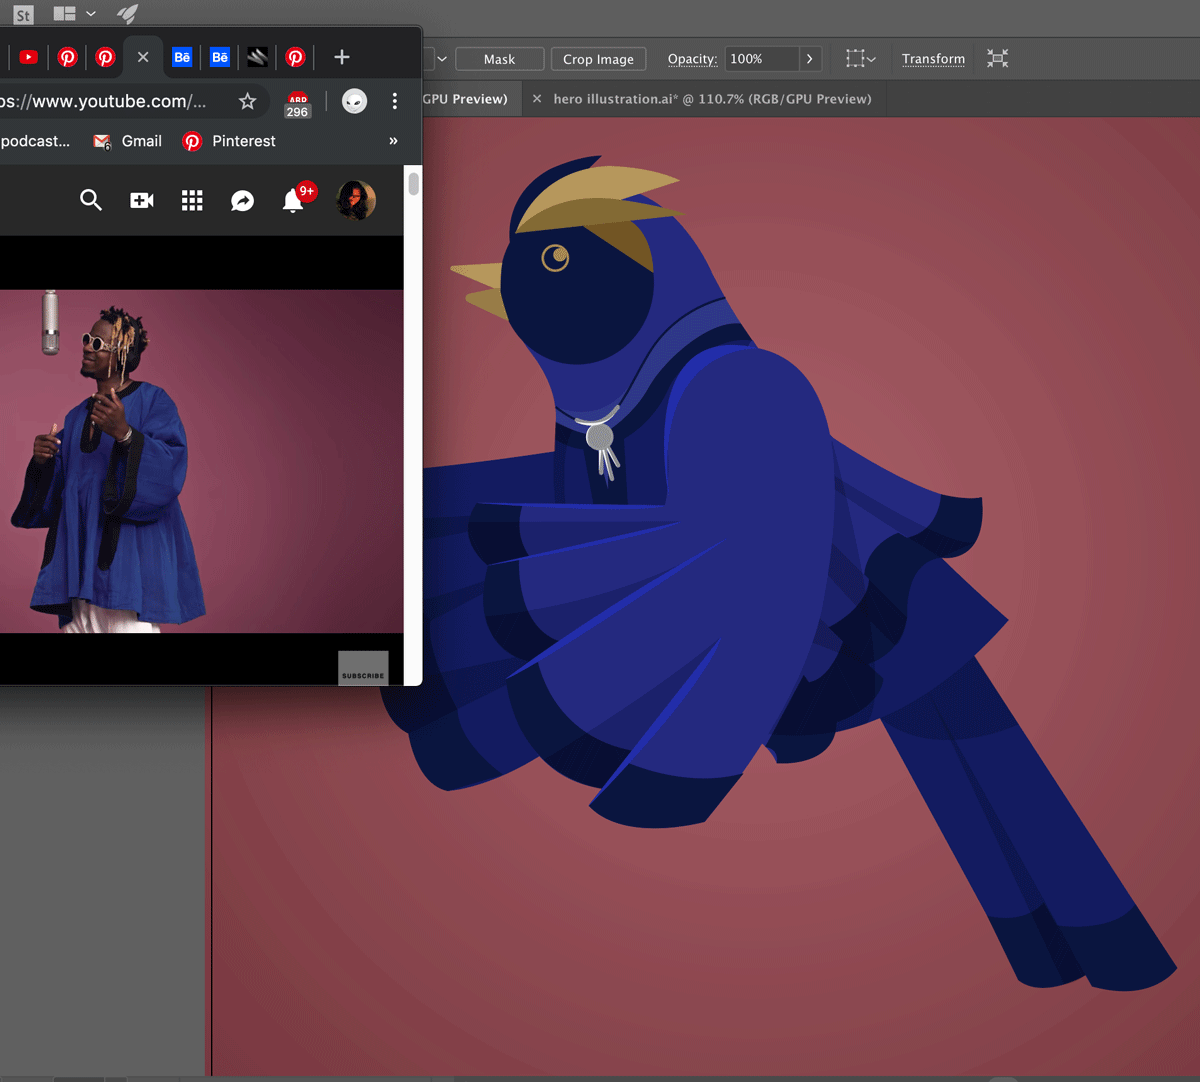Show hidden bookmarks with the double chevron

393,141
